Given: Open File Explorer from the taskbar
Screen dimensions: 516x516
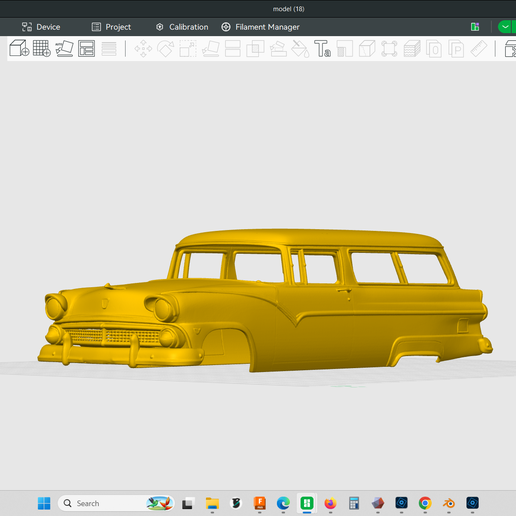Looking at the screenshot, I should [212, 503].
